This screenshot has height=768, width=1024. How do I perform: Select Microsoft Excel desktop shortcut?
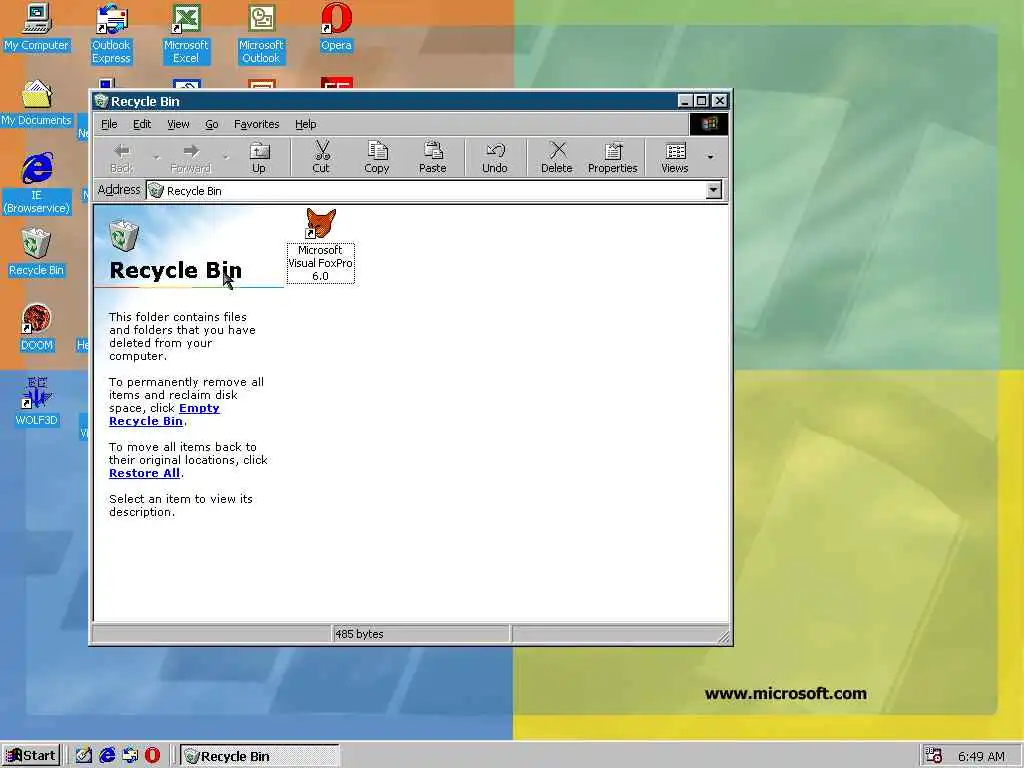186,33
